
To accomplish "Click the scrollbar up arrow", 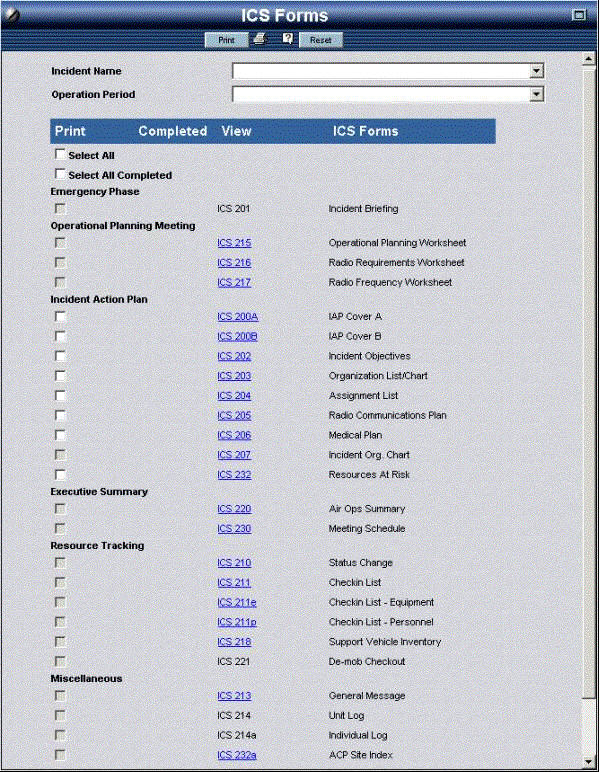I will [x=589, y=59].
